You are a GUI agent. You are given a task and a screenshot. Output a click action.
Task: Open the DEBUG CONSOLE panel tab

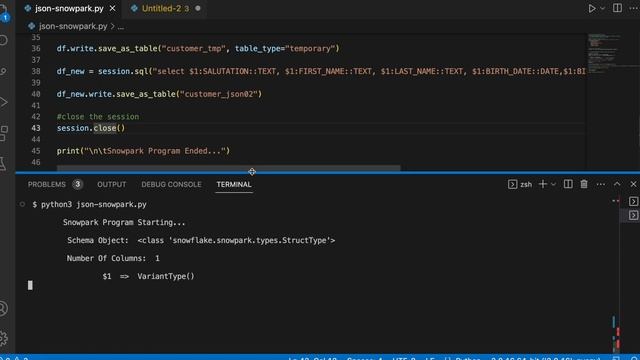tap(171, 184)
